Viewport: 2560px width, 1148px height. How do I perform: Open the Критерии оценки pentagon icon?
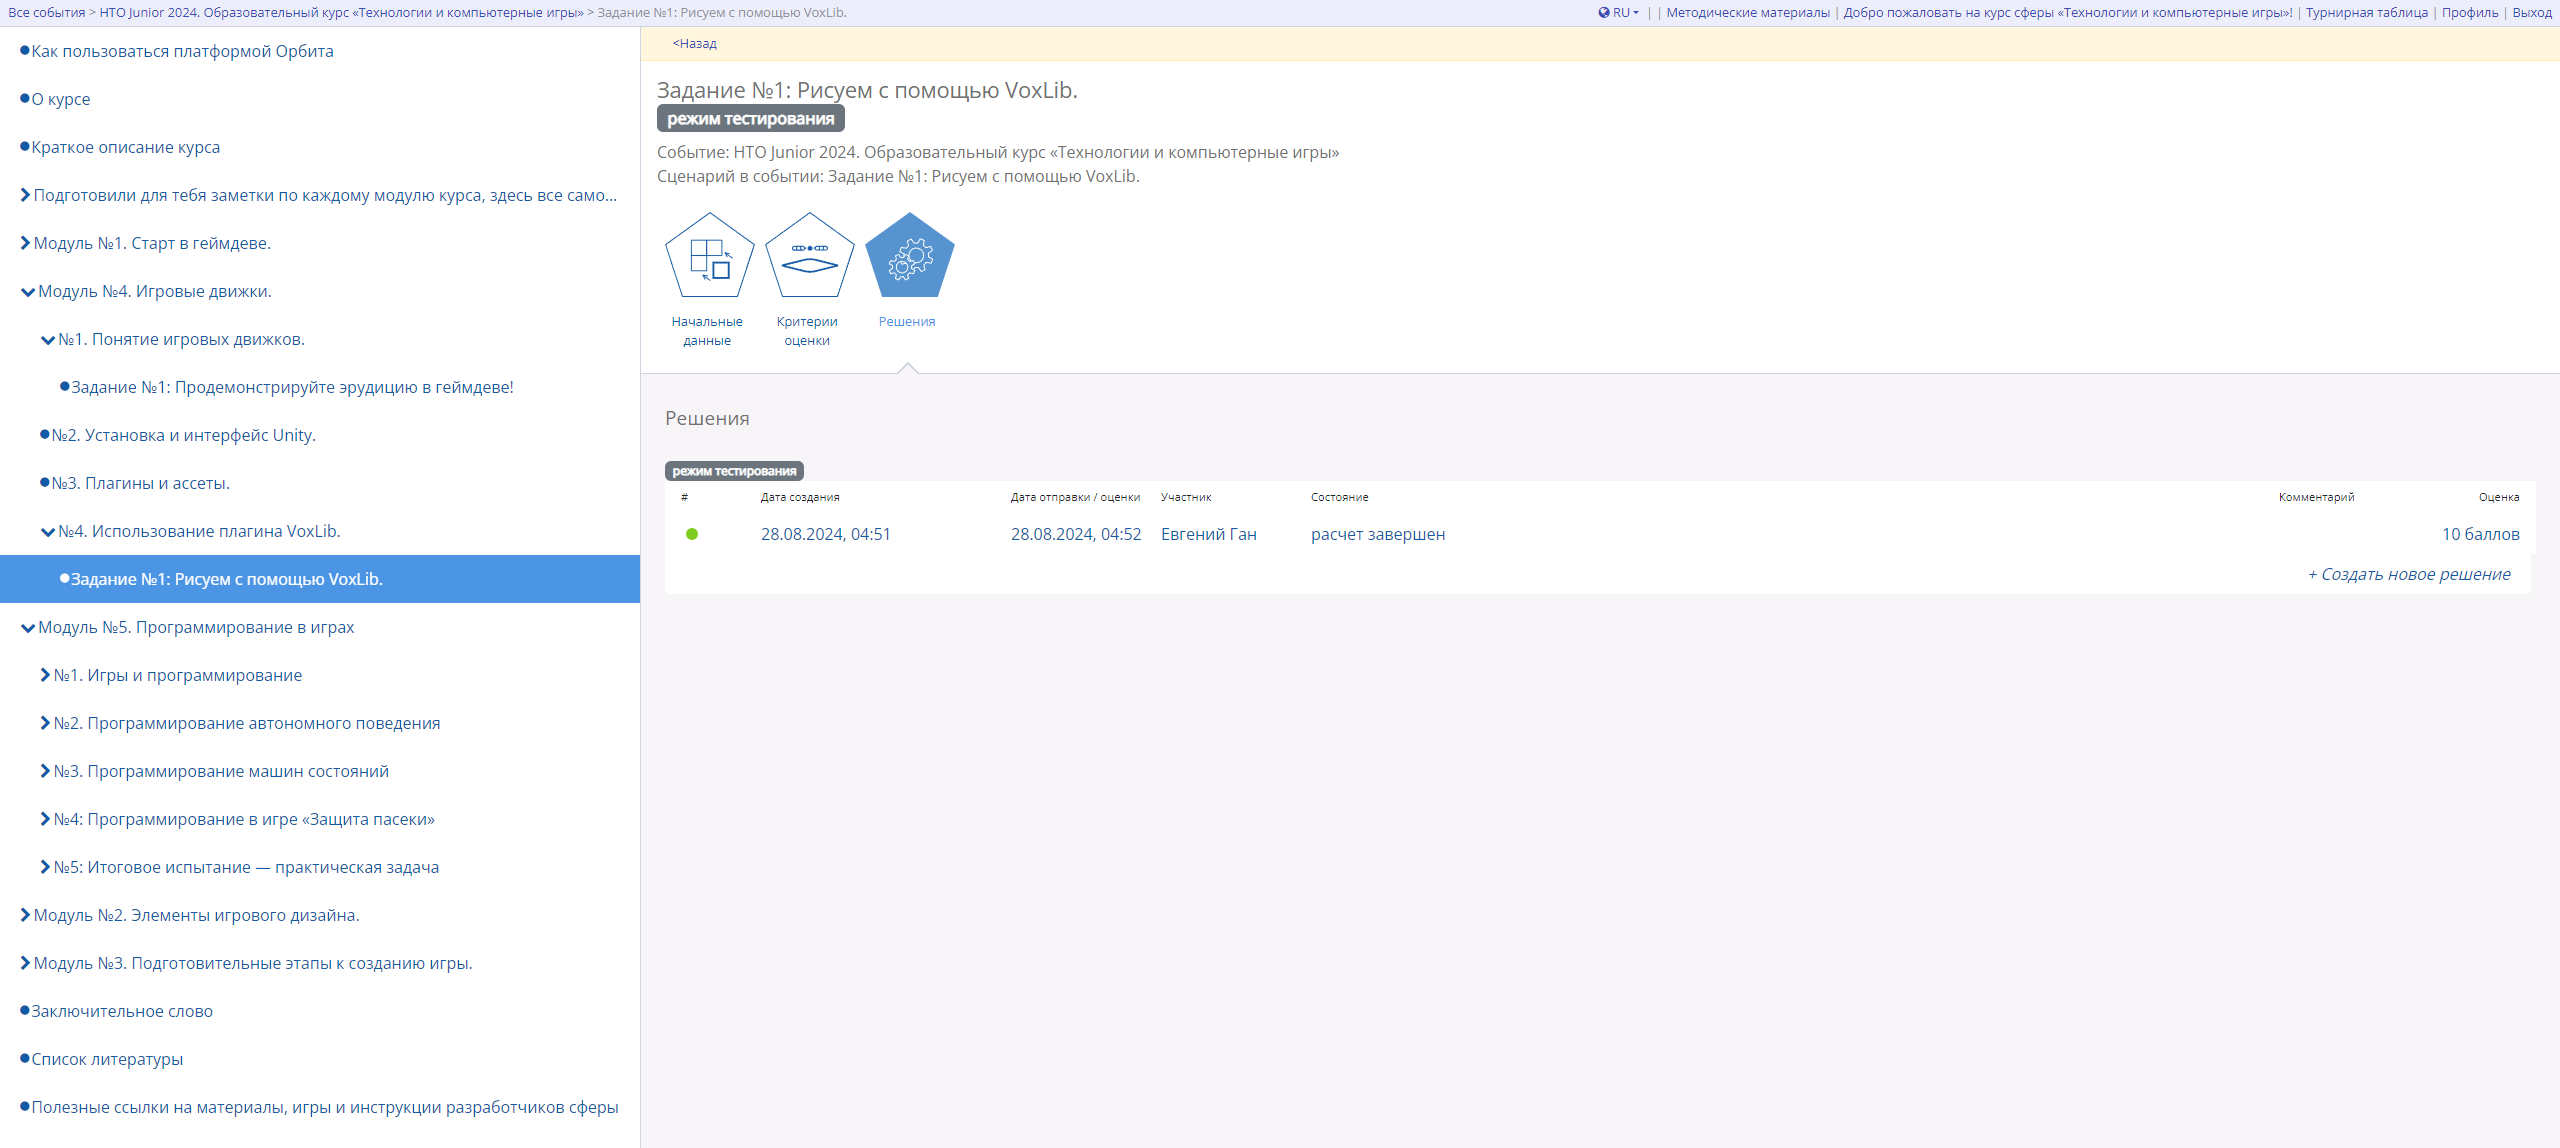(809, 257)
